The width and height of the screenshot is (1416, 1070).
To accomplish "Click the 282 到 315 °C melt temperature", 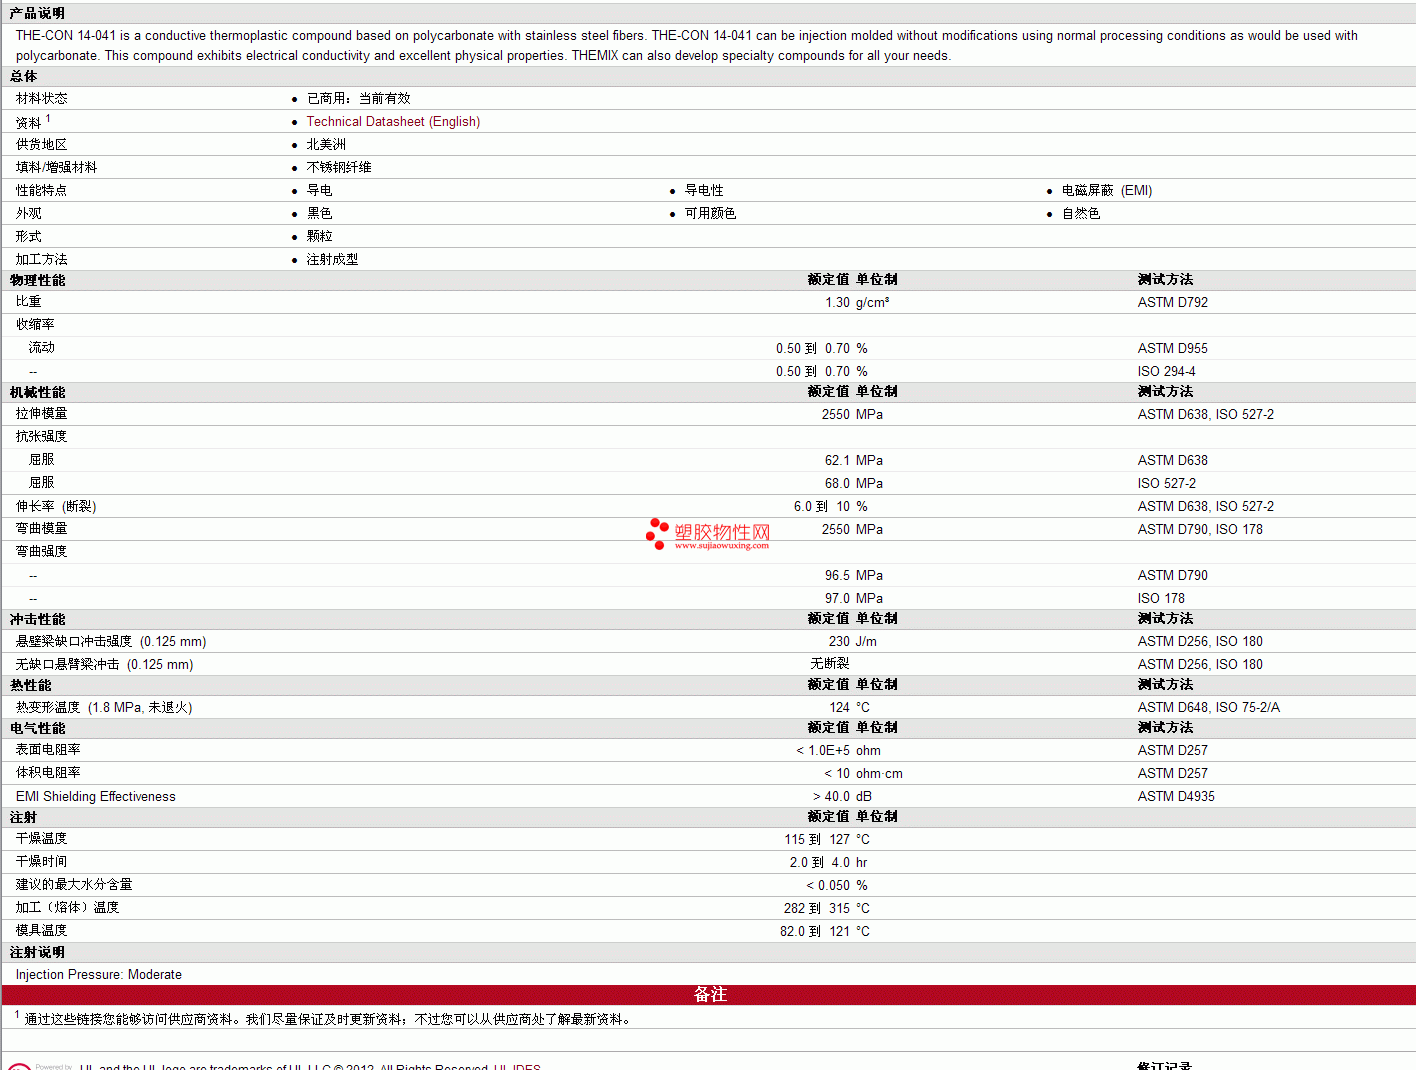I will click(x=827, y=908).
